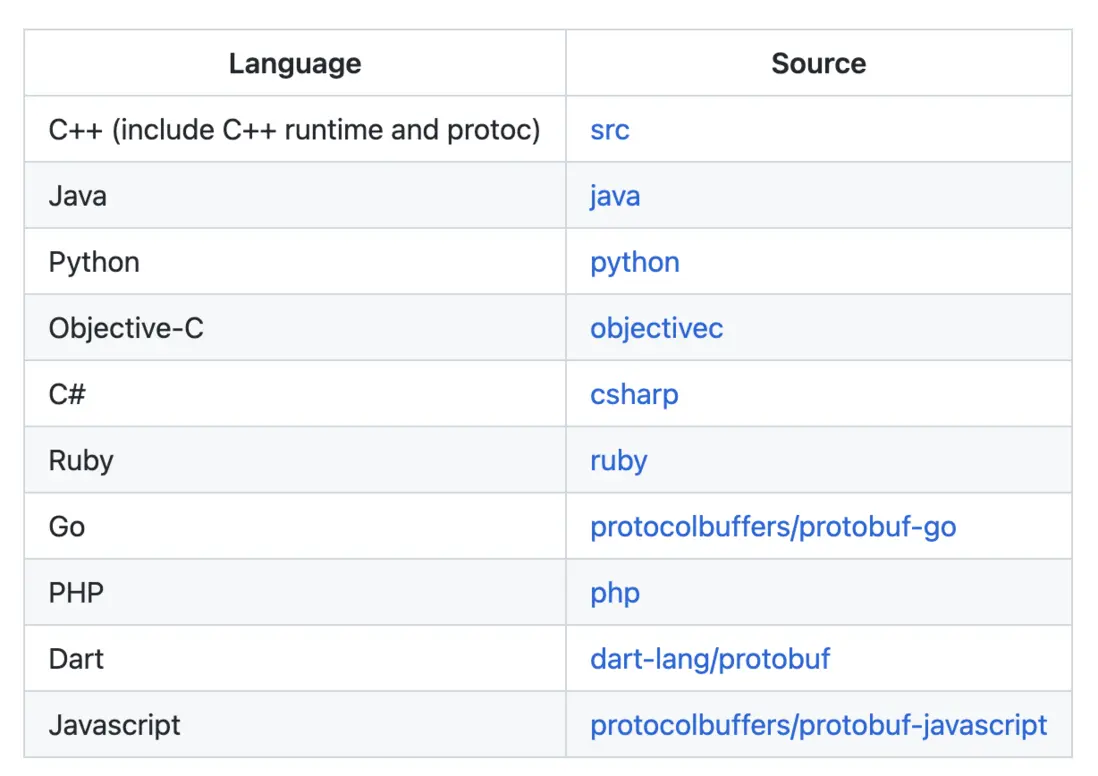The height and width of the screenshot is (776, 1098).
Task: Select the C++ runtime and protoc cell
Action: tap(294, 130)
